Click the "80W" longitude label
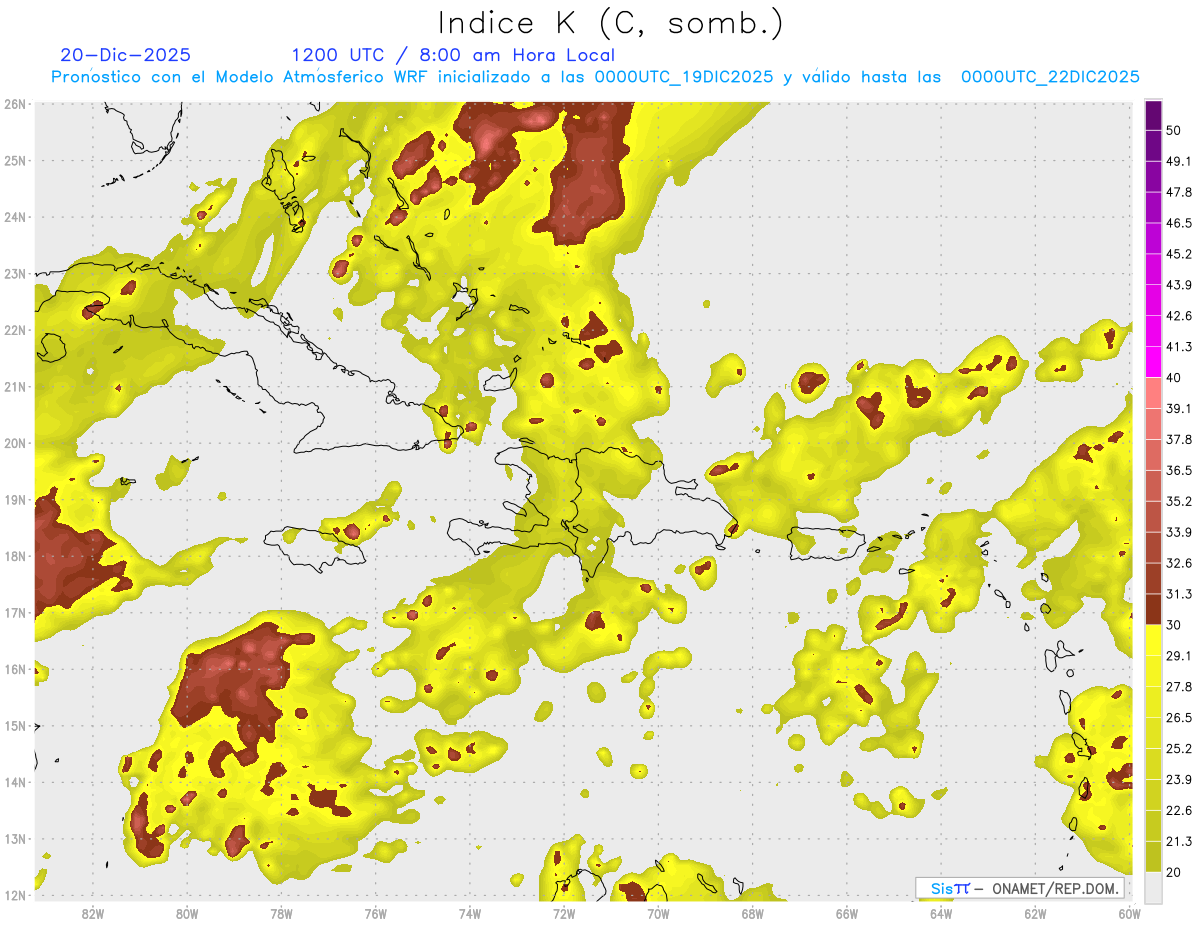Viewport: 1200px width, 927px height. (x=186, y=913)
